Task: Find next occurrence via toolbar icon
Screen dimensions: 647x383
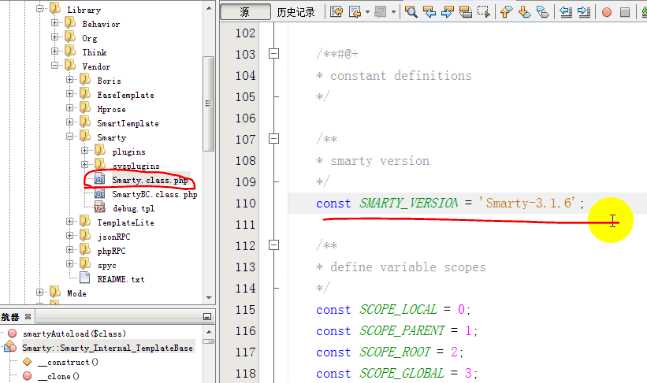Action: (447, 12)
